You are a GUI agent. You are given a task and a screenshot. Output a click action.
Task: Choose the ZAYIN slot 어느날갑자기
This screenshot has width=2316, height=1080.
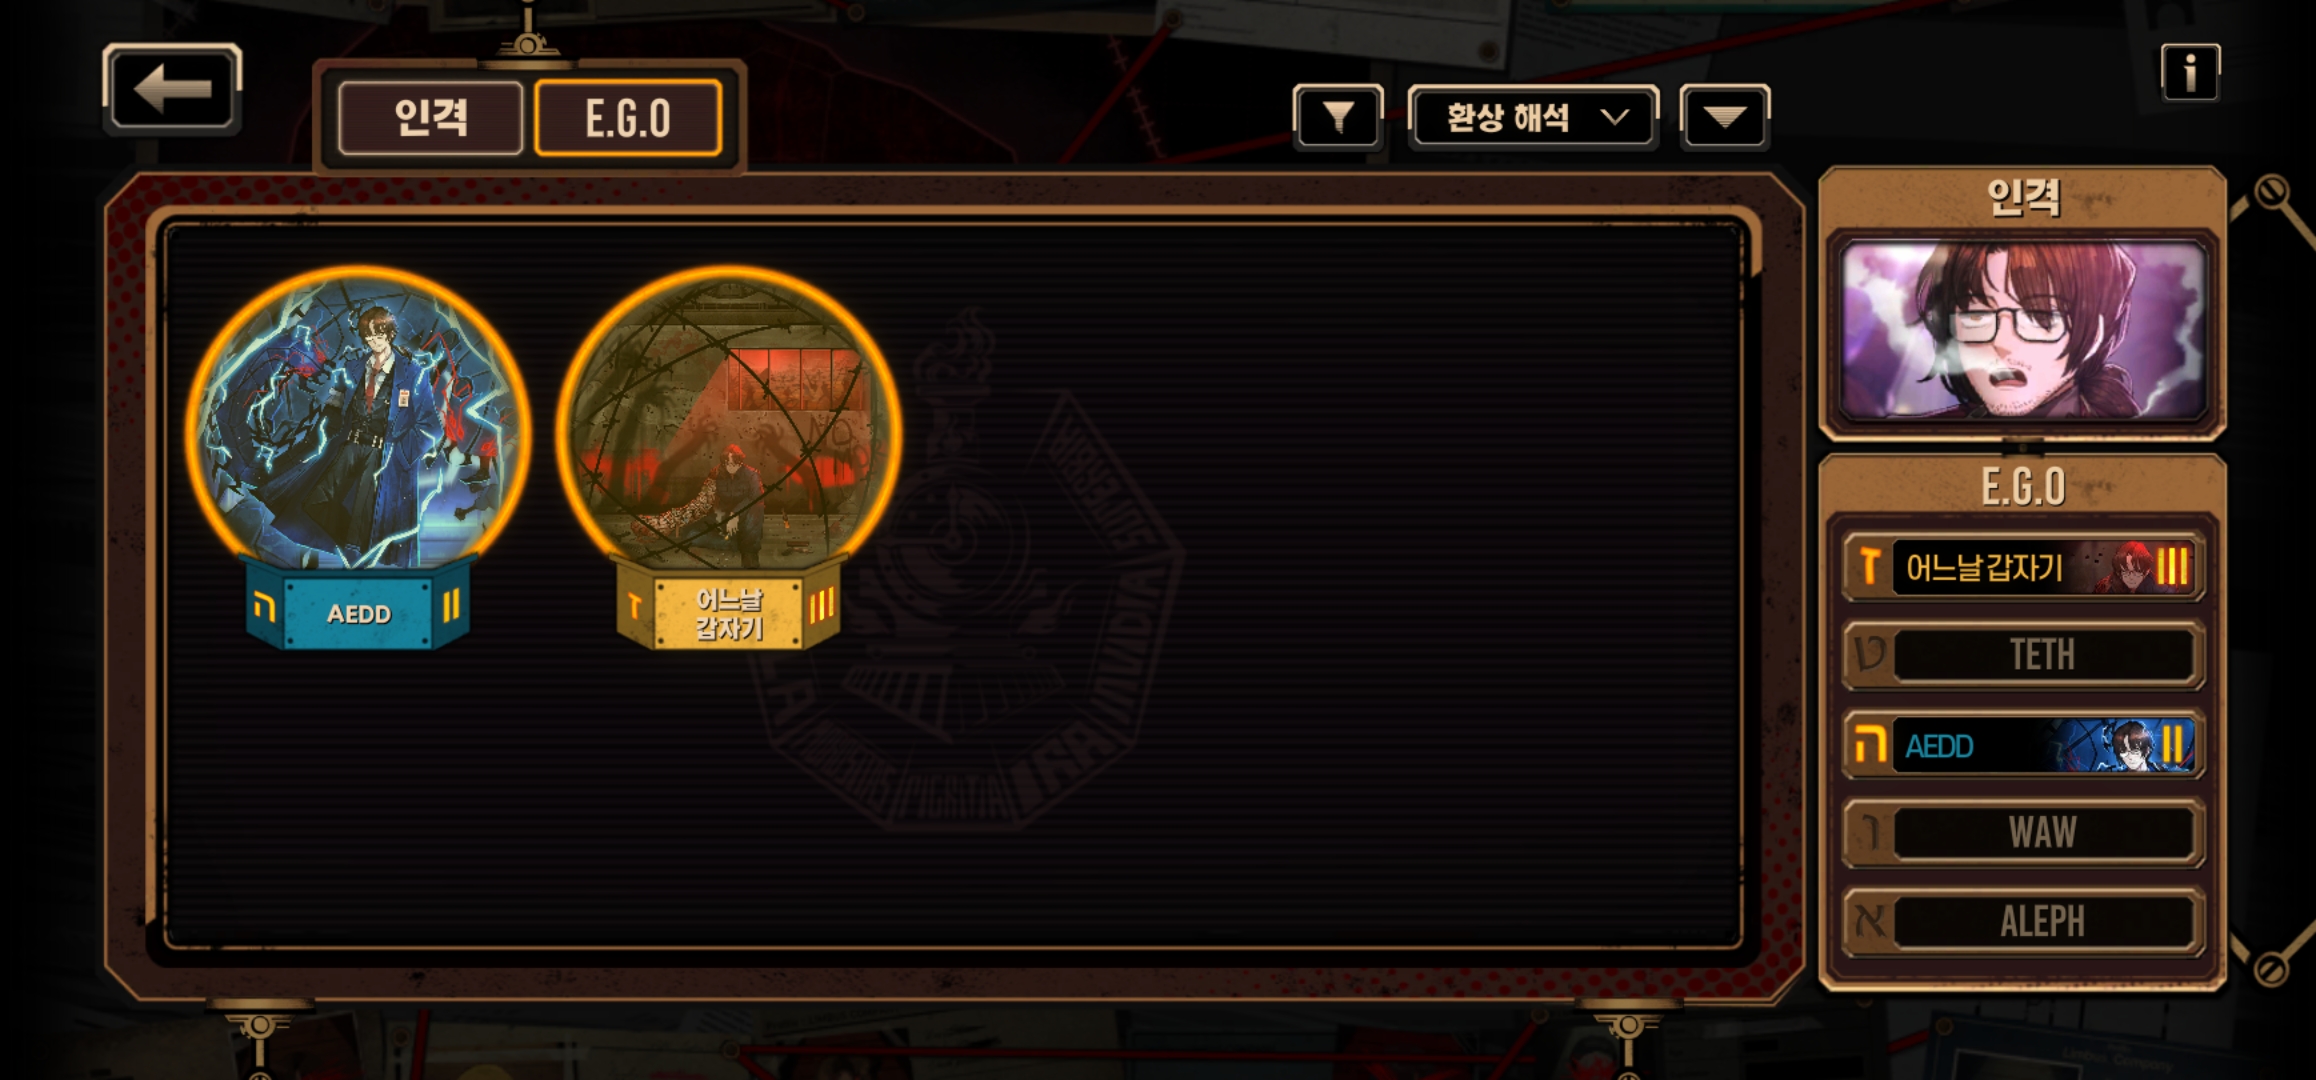click(2024, 567)
